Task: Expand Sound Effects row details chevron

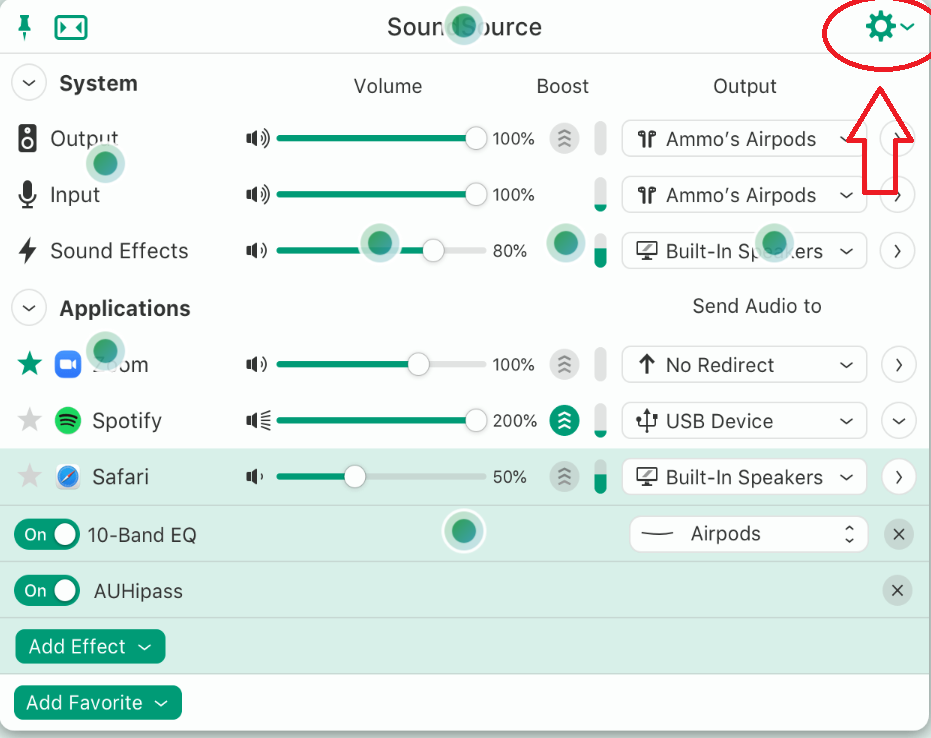Action: 897,251
